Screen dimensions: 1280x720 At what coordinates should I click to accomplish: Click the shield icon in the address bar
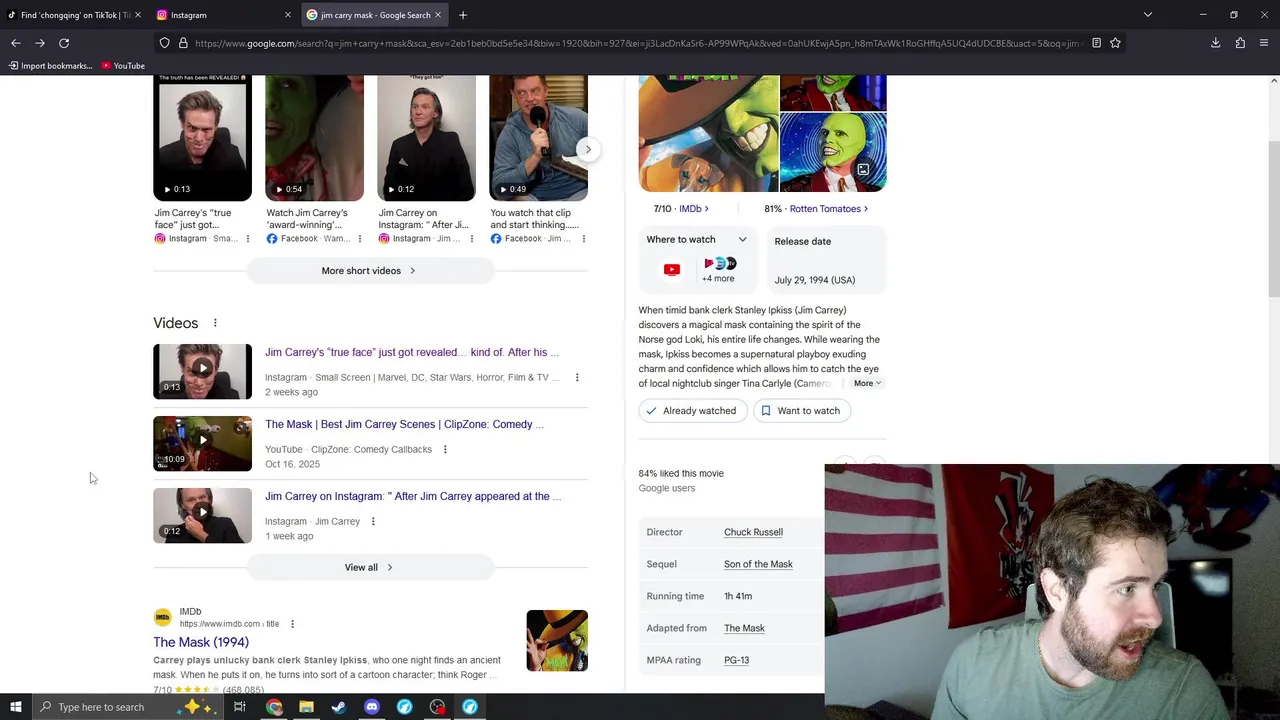click(165, 43)
